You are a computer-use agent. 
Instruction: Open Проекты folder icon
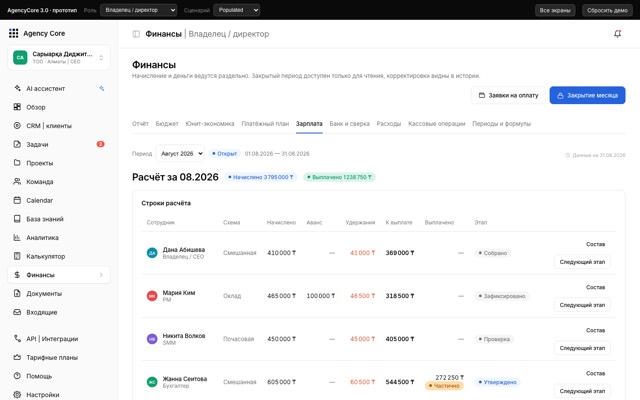[x=17, y=163]
